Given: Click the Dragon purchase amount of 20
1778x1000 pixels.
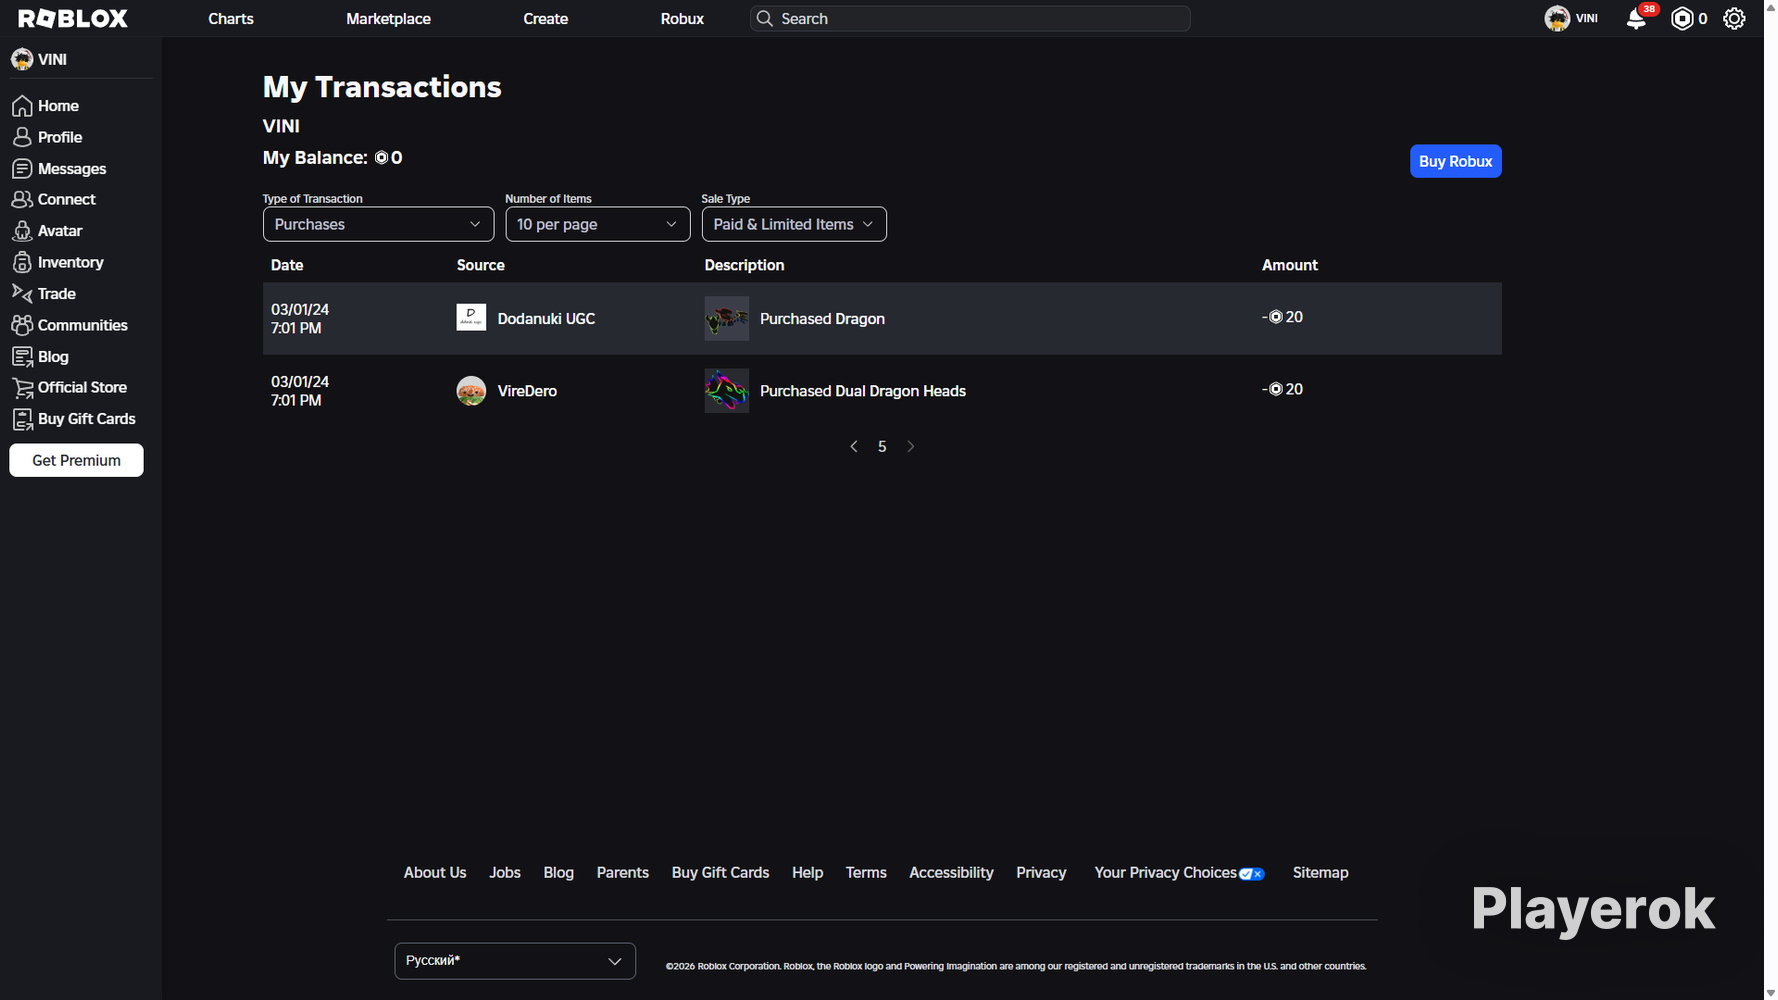Looking at the screenshot, I should (x=1283, y=317).
